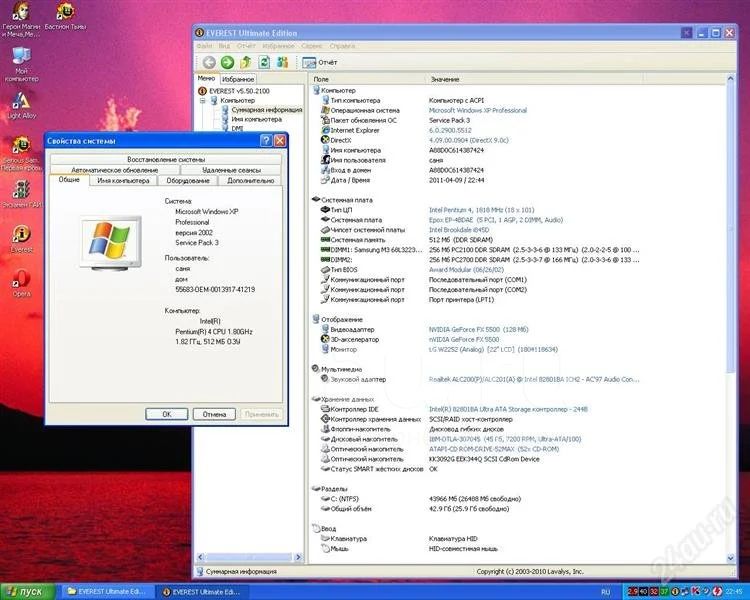Click the help question mark in Свойства системы
Viewport: 750px width, 600px height.
point(266,141)
